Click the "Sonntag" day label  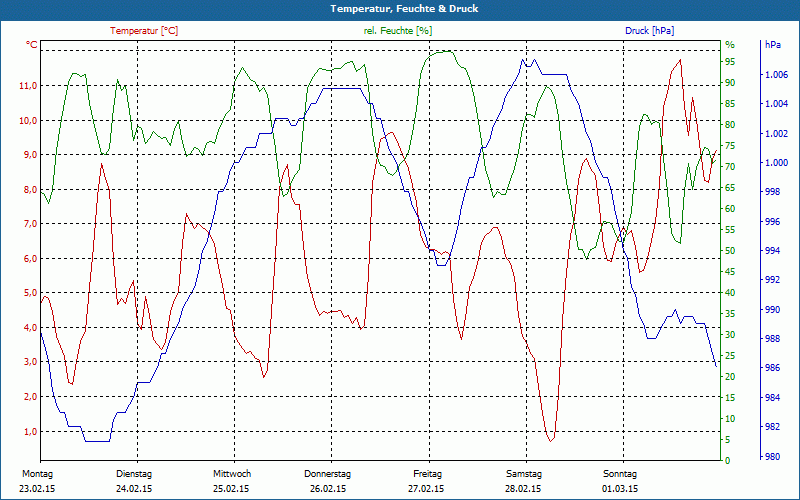[x=620, y=474]
